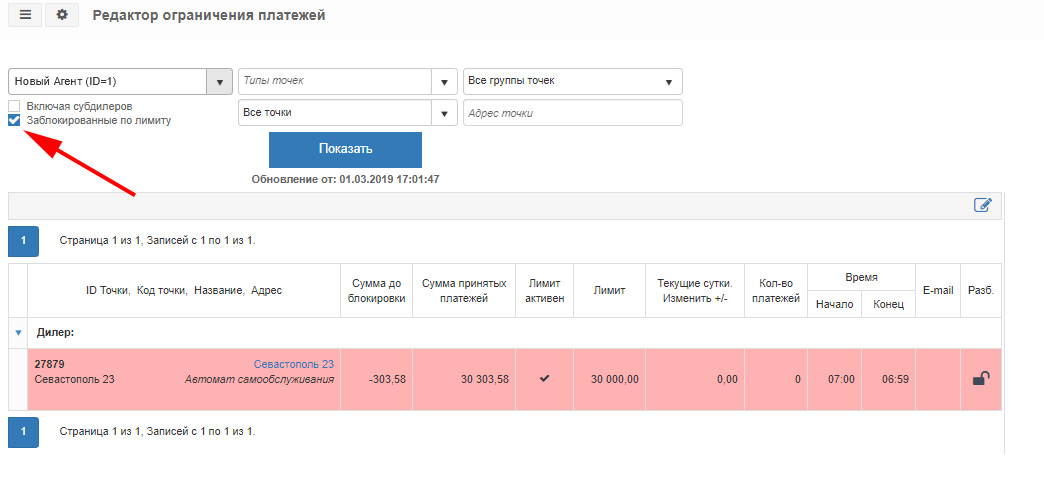Click the 0,00 current day cell
The image size is (1044, 488).
695,379
